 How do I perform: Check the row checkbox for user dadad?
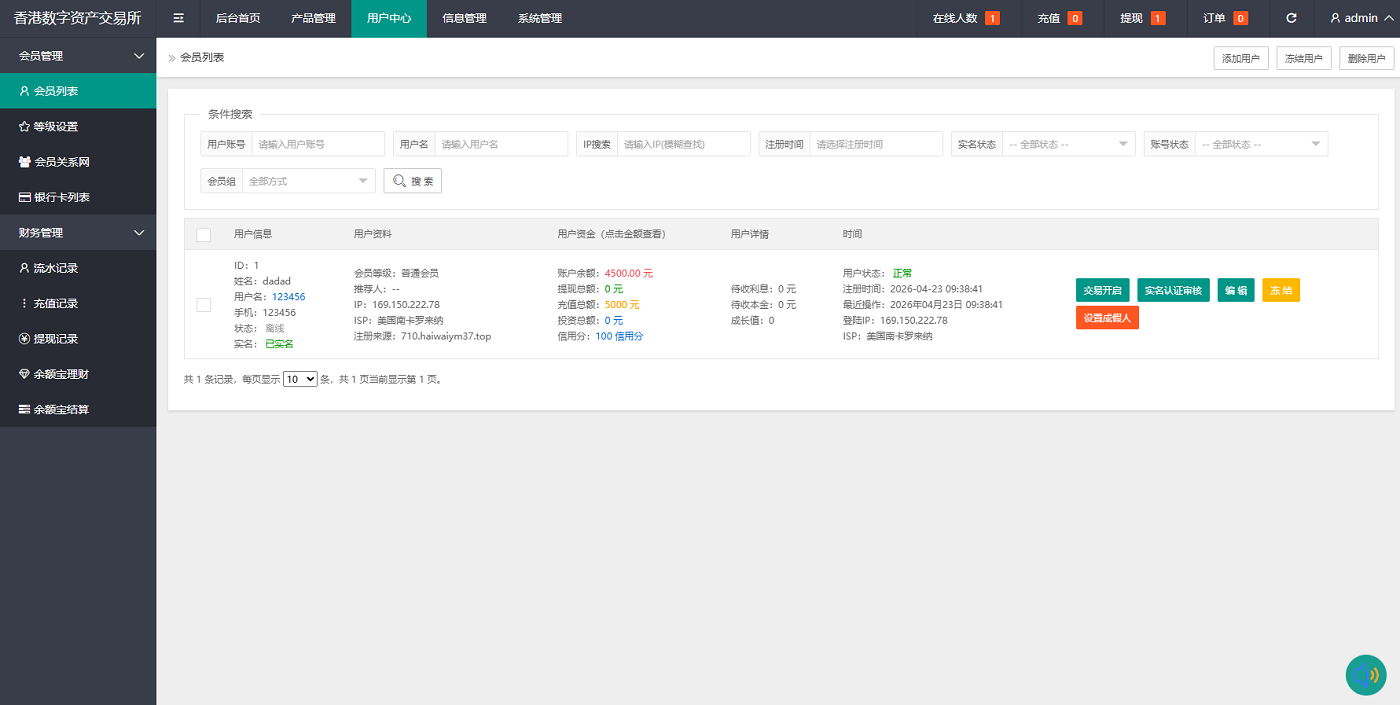[x=204, y=305]
